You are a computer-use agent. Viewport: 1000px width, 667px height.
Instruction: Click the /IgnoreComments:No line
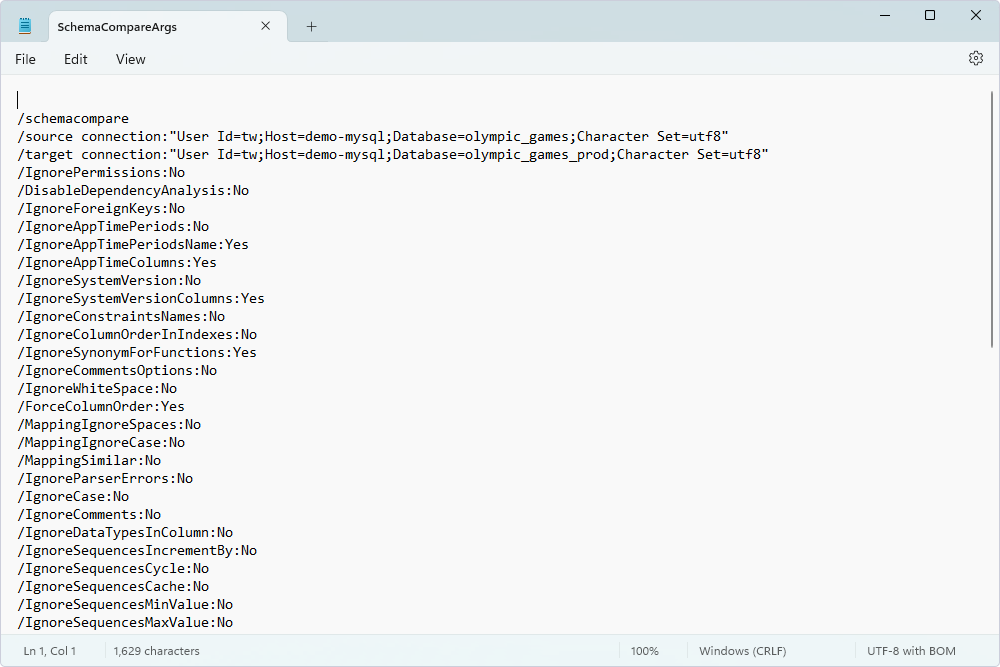click(89, 515)
